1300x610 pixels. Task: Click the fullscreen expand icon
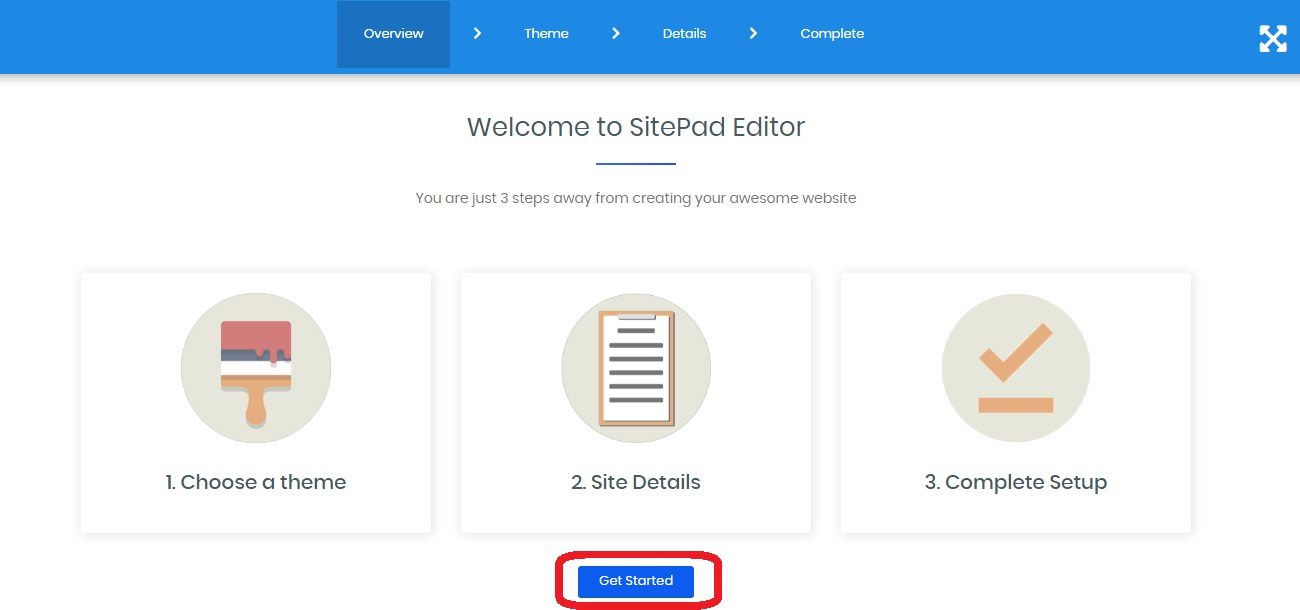[x=1272, y=38]
